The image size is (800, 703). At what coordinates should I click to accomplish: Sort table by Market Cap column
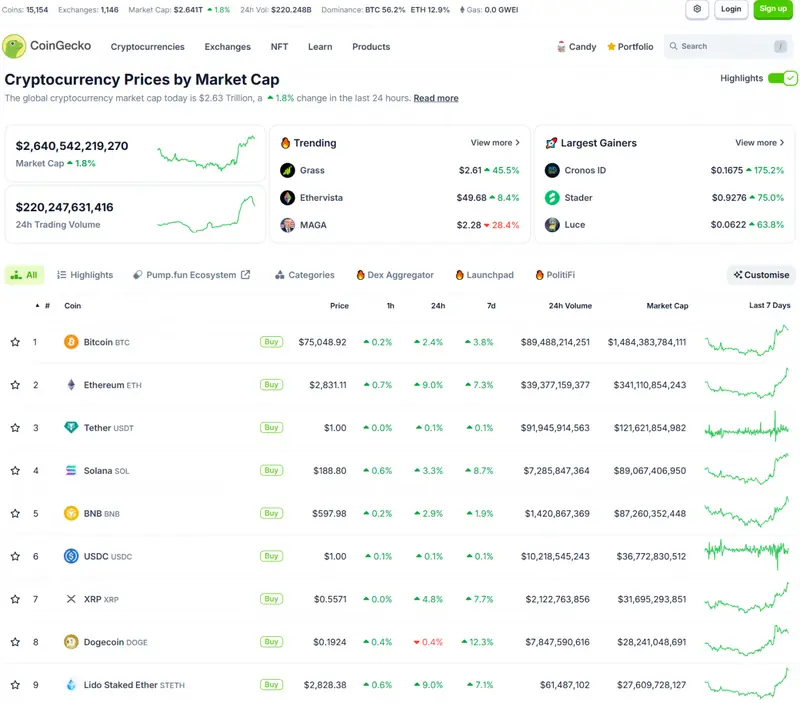(x=667, y=306)
